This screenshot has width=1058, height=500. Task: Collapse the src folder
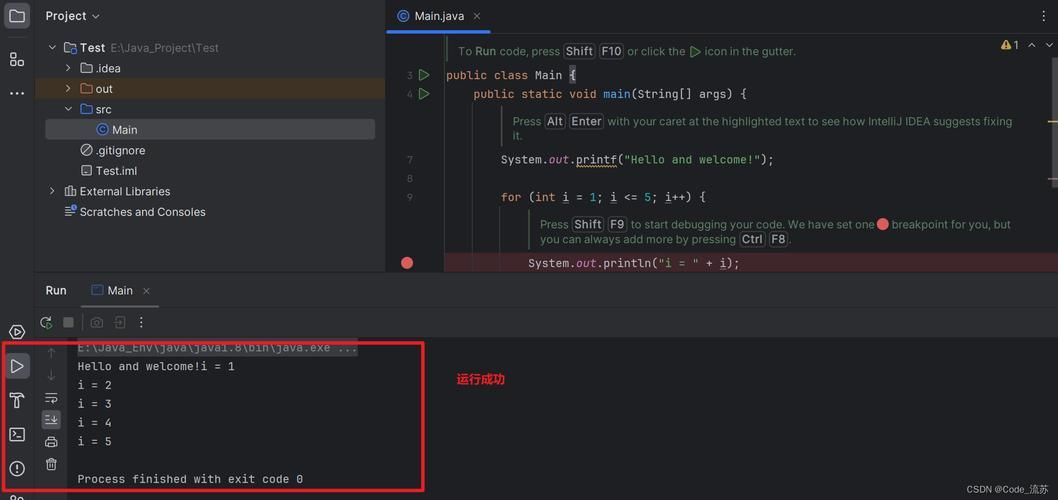[68, 109]
